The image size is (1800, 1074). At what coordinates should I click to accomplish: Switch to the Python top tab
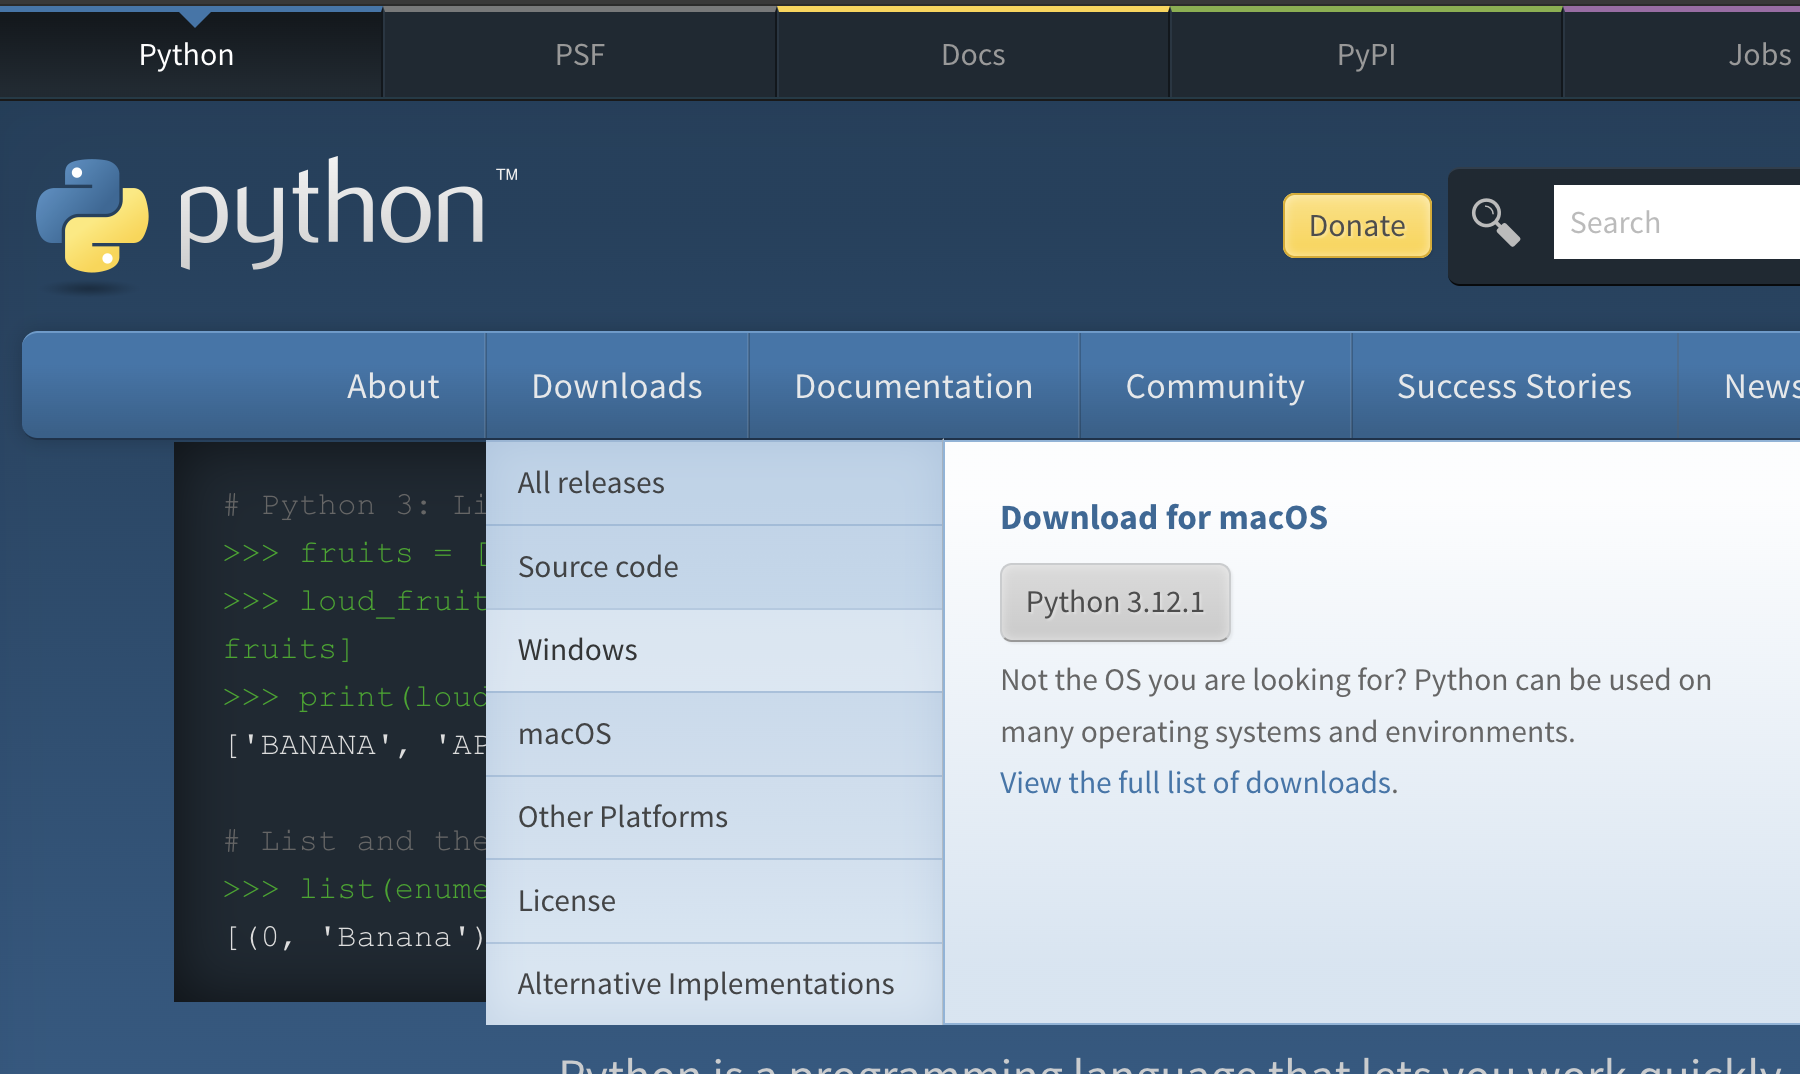tap(187, 55)
